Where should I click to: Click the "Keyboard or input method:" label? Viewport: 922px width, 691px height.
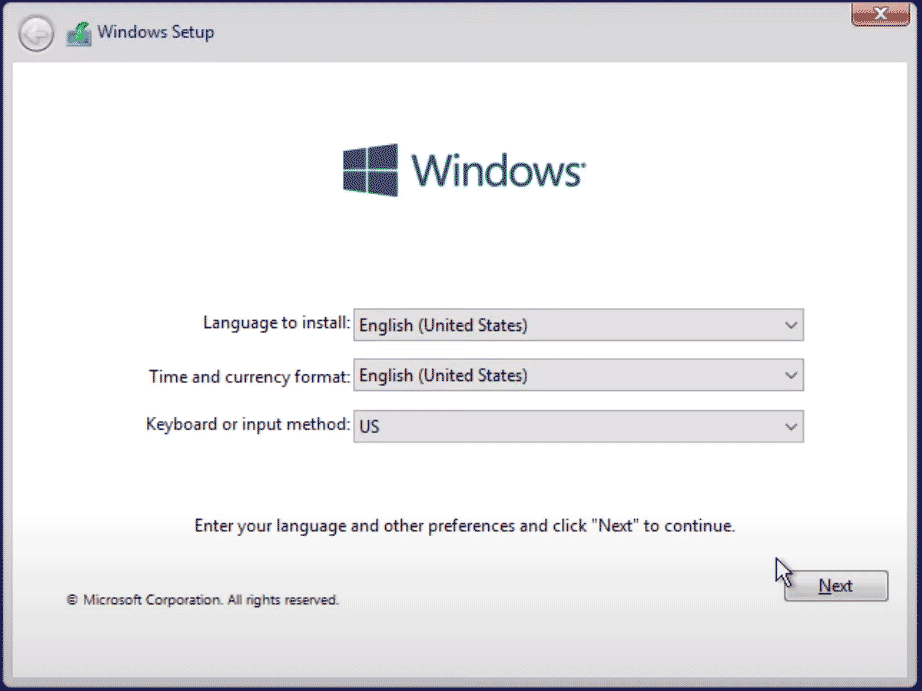click(x=248, y=424)
